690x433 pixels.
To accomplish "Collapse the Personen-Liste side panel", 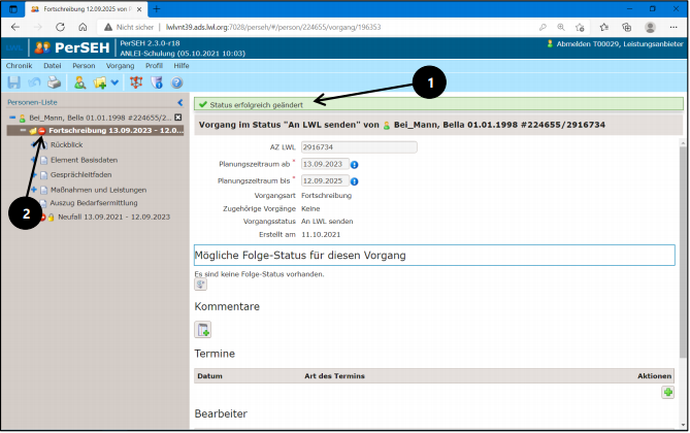I will [180, 102].
